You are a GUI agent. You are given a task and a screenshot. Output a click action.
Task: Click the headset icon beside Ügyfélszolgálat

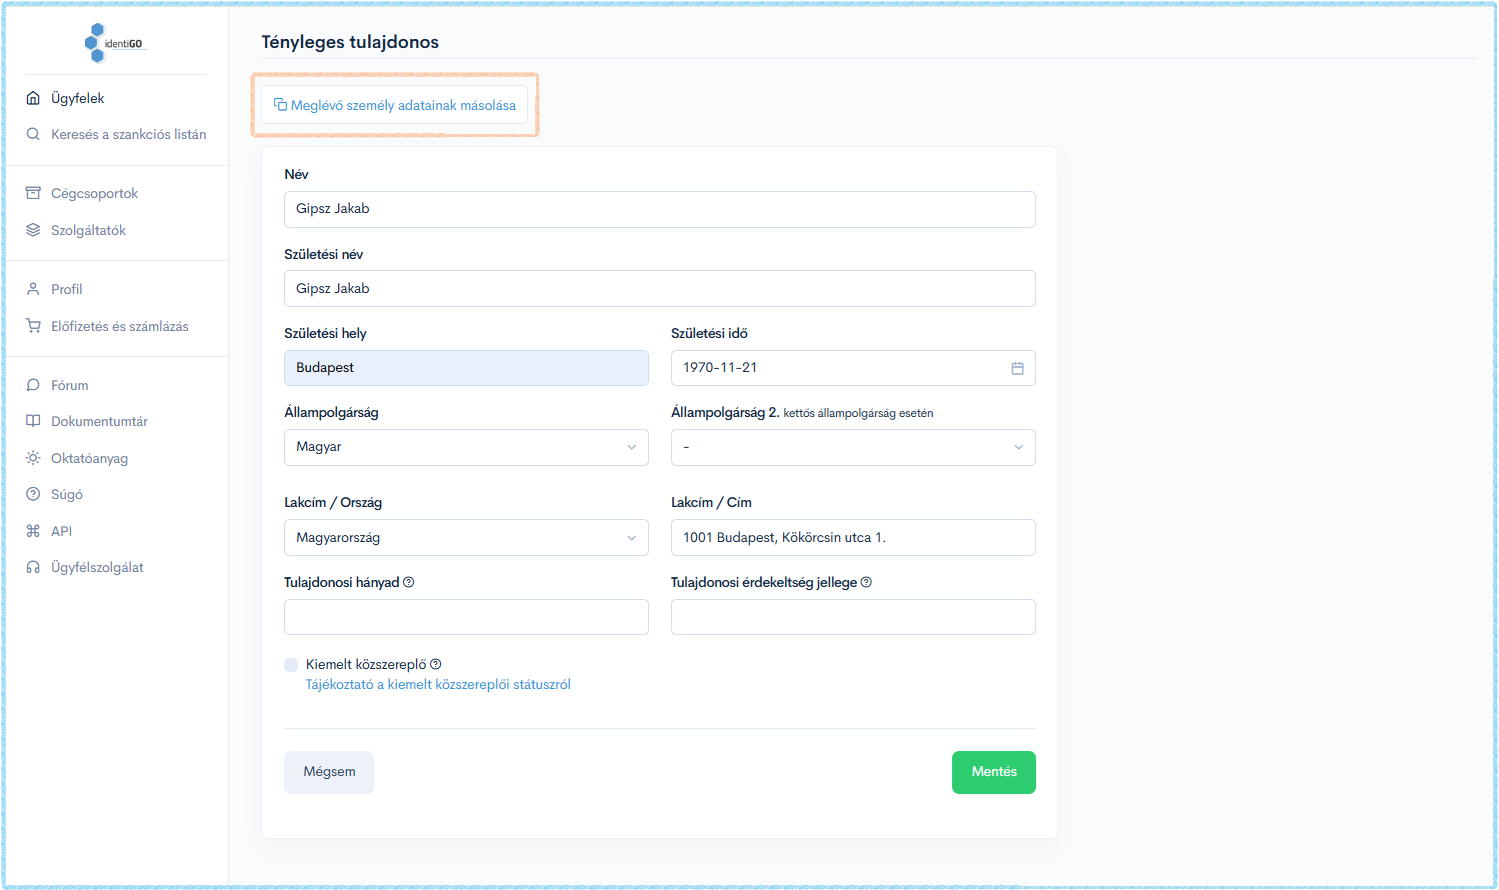click(33, 567)
